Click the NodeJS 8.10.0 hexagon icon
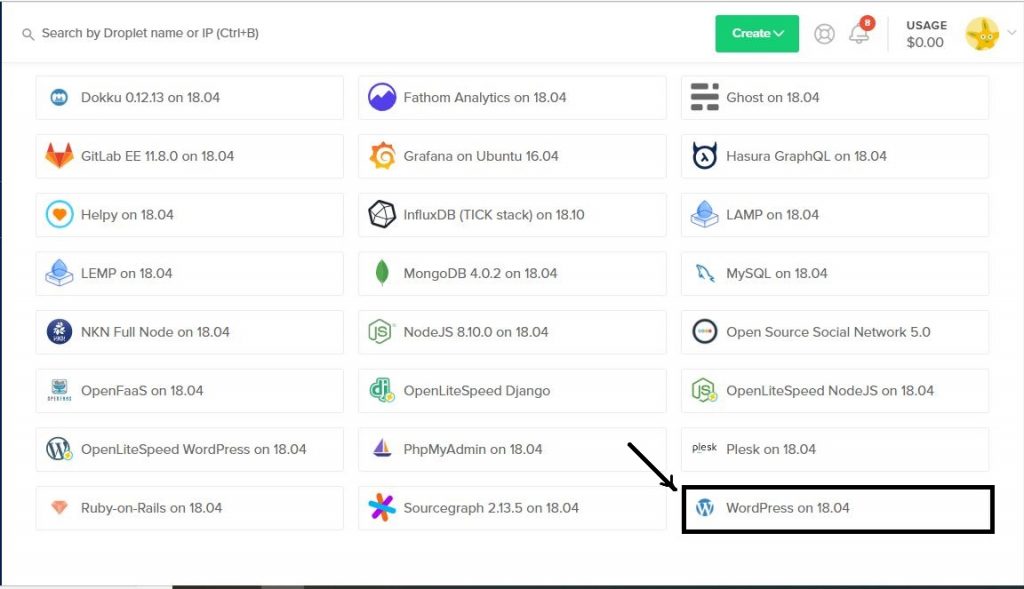The image size is (1024, 589). point(381,332)
